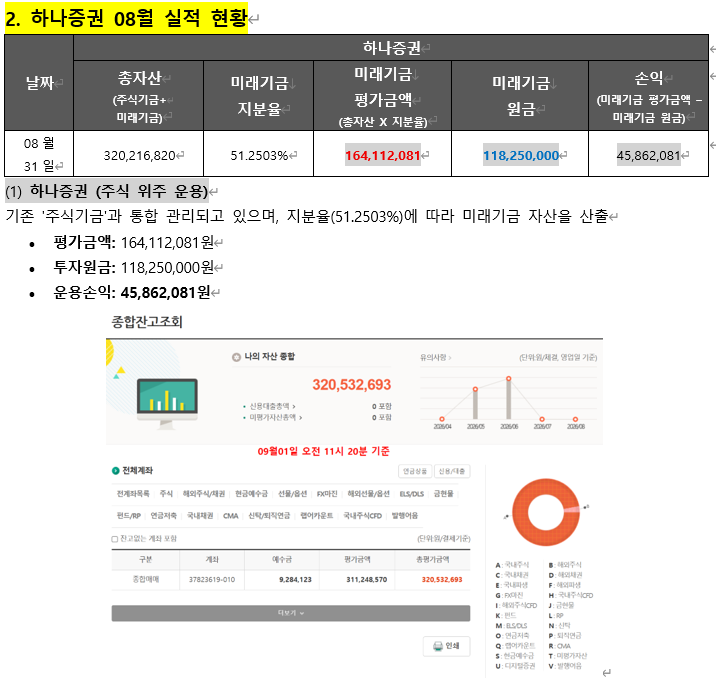716x679 pixels.
Task: Select the 신탁/퇴직연금 tab
Action: coord(269,516)
